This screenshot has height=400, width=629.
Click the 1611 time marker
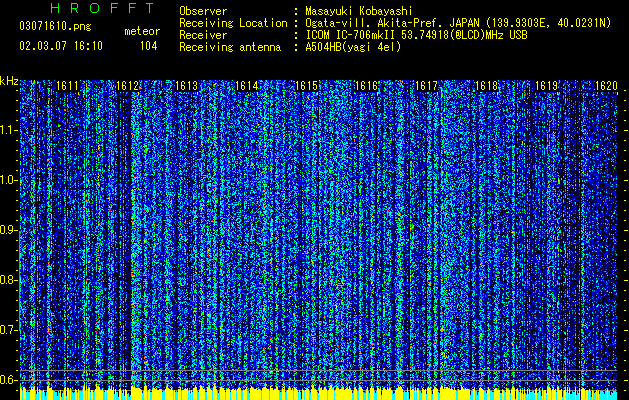click(67, 86)
